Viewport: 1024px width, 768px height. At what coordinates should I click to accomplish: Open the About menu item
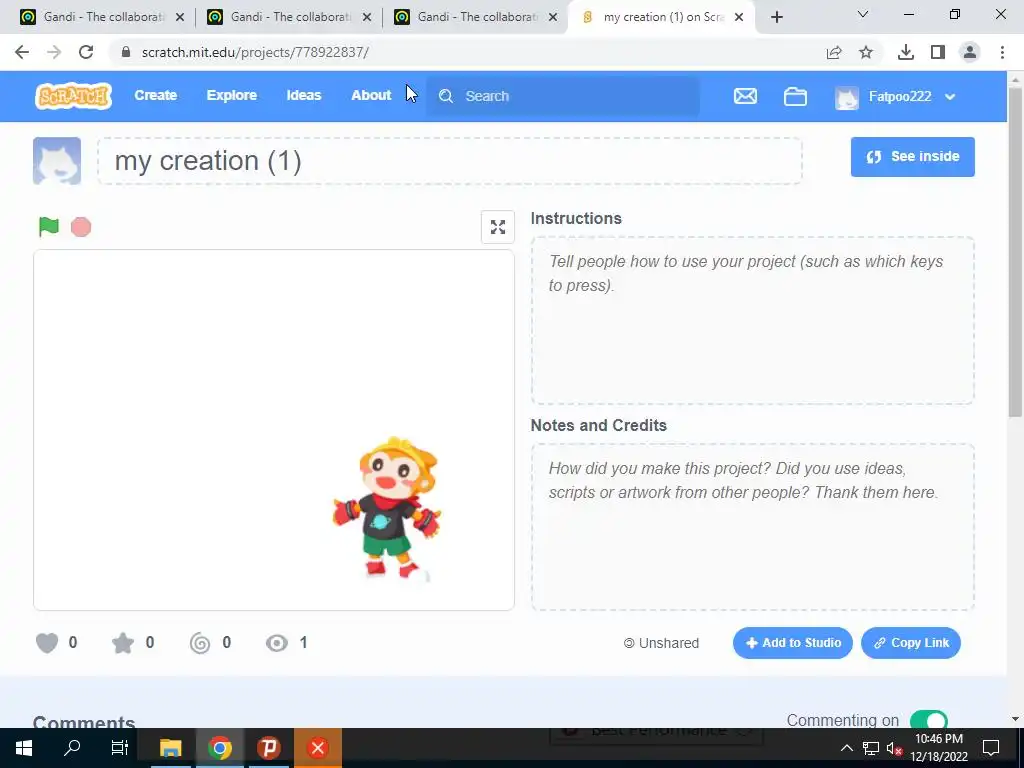pos(371,95)
